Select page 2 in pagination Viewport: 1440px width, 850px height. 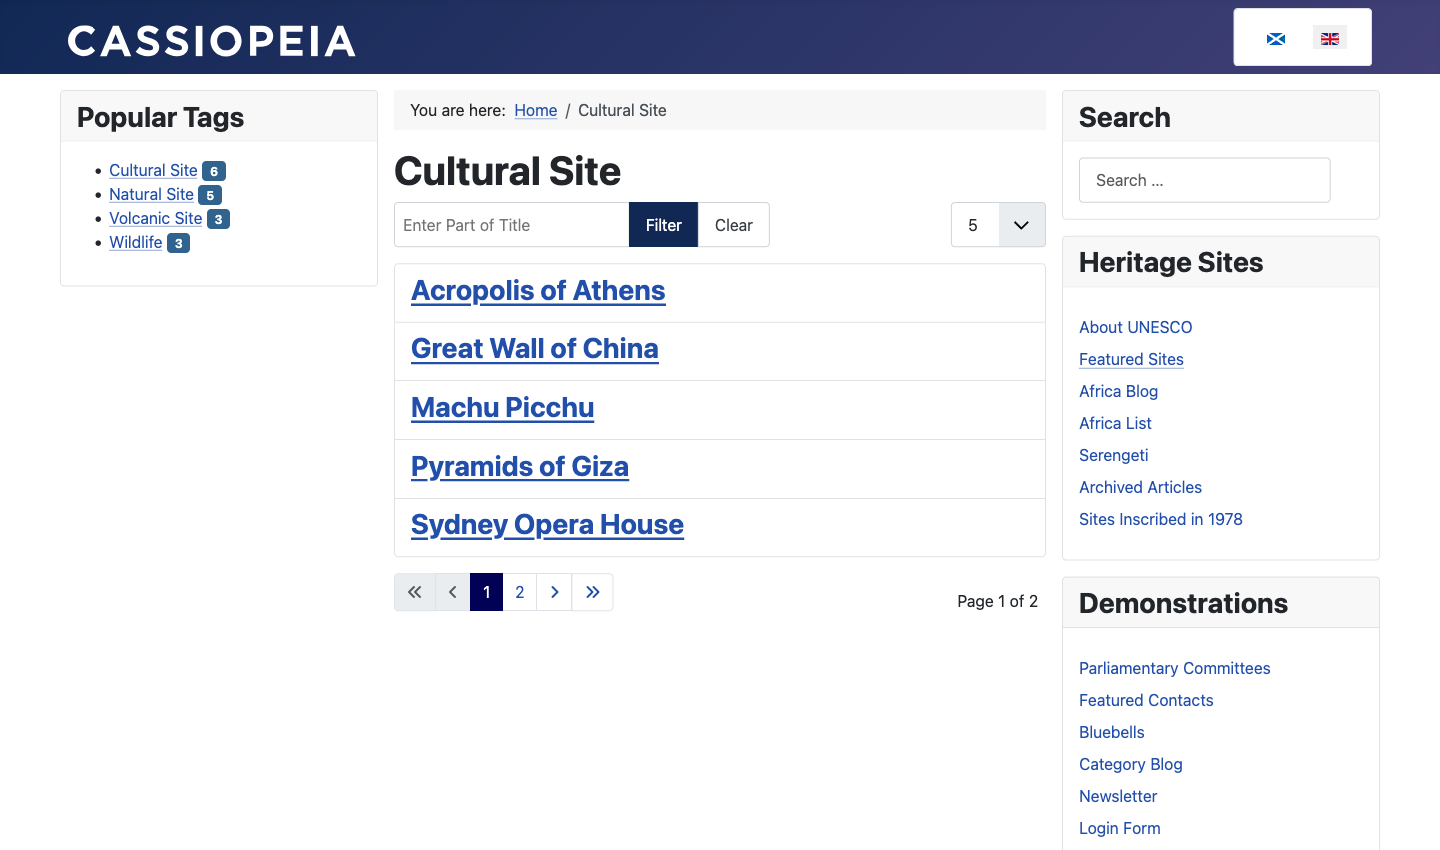click(x=520, y=592)
